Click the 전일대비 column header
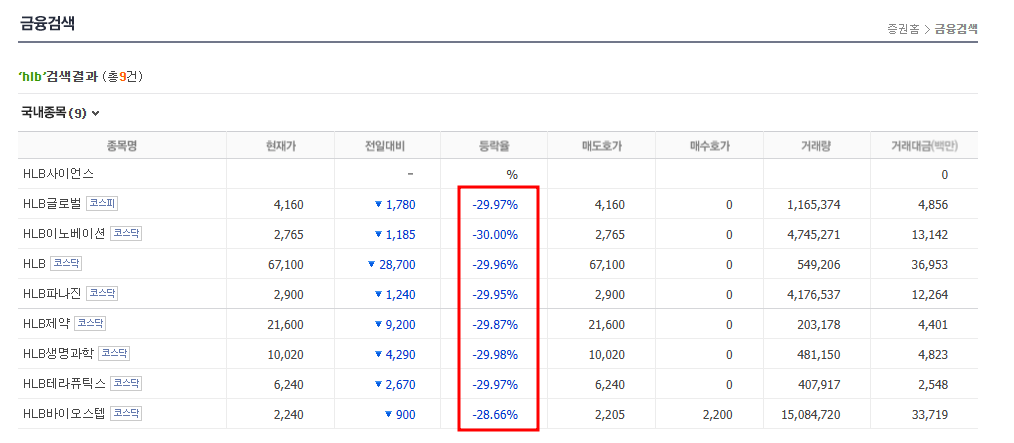The height and width of the screenshot is (443, 1014). click(387, 146)
